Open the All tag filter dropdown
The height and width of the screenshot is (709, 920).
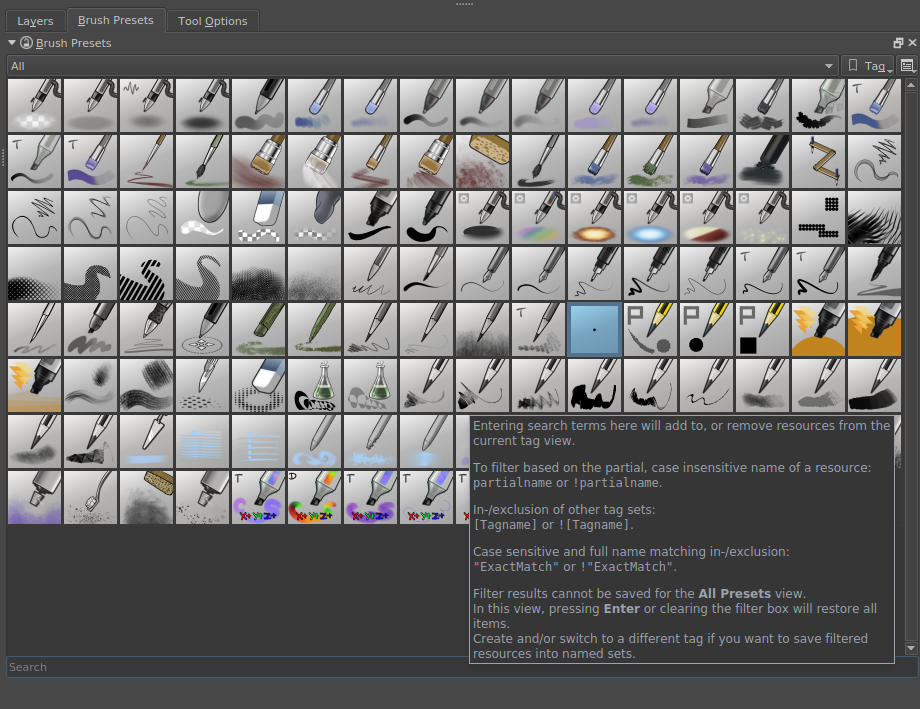(x=422, y=66)
